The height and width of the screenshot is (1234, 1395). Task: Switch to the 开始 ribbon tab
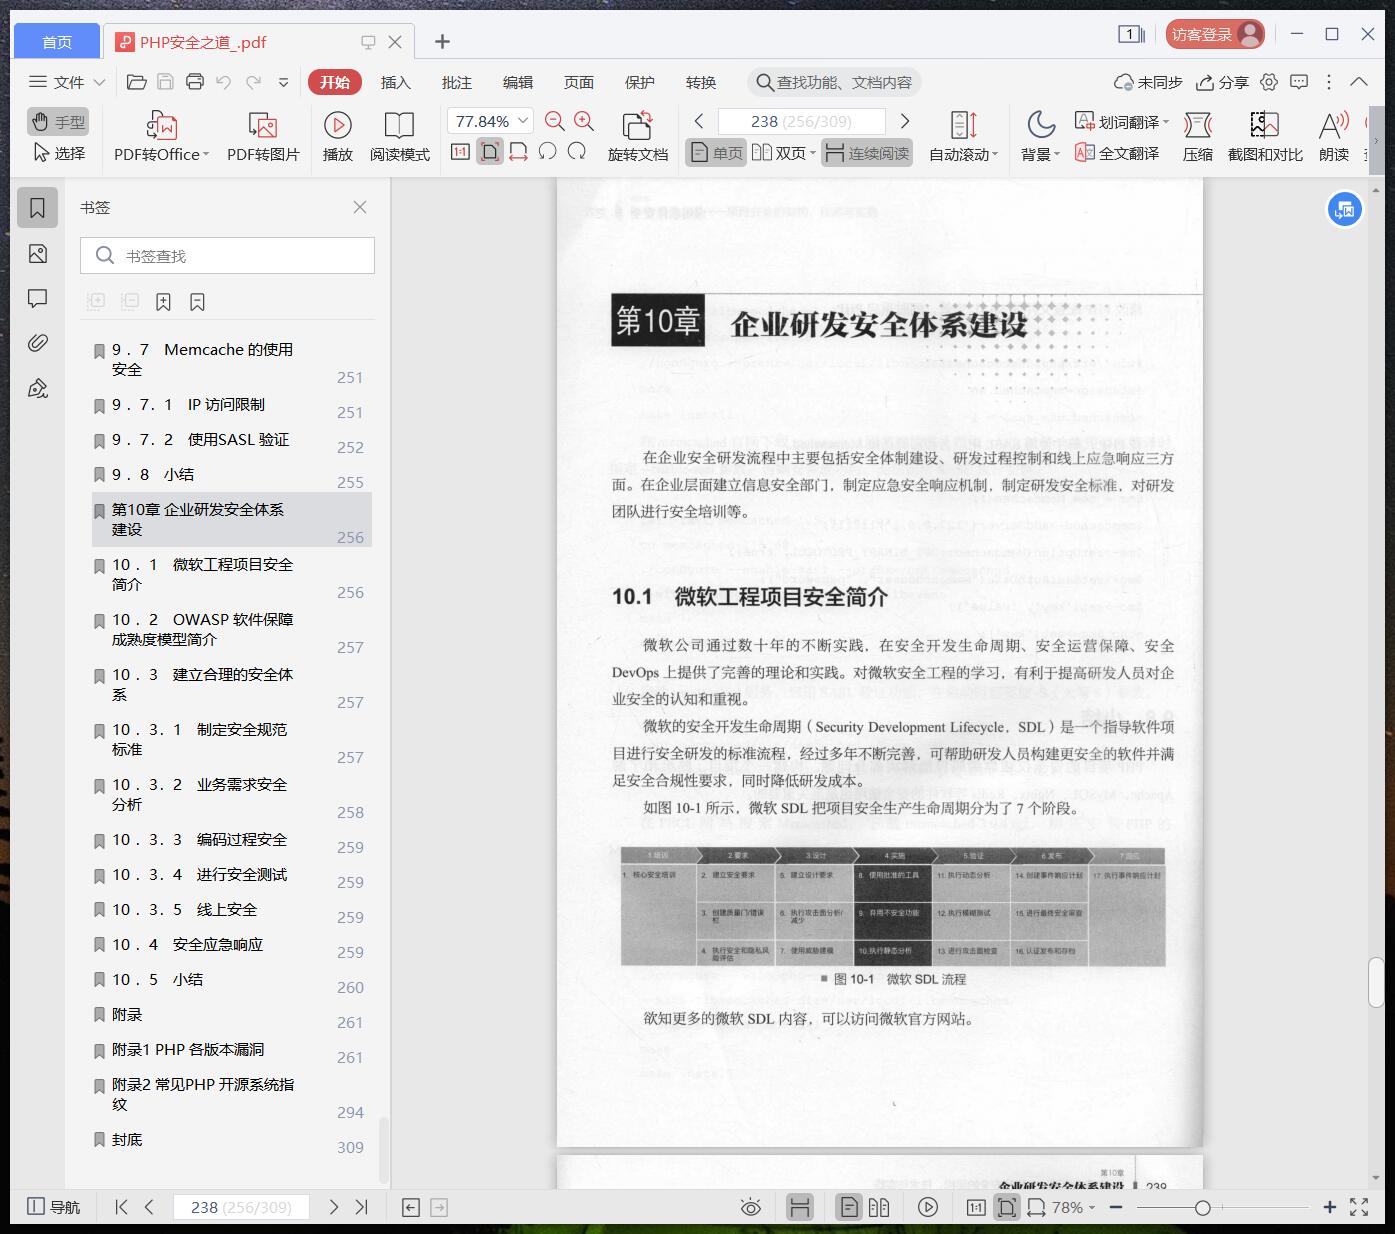[x=335, y=82]
